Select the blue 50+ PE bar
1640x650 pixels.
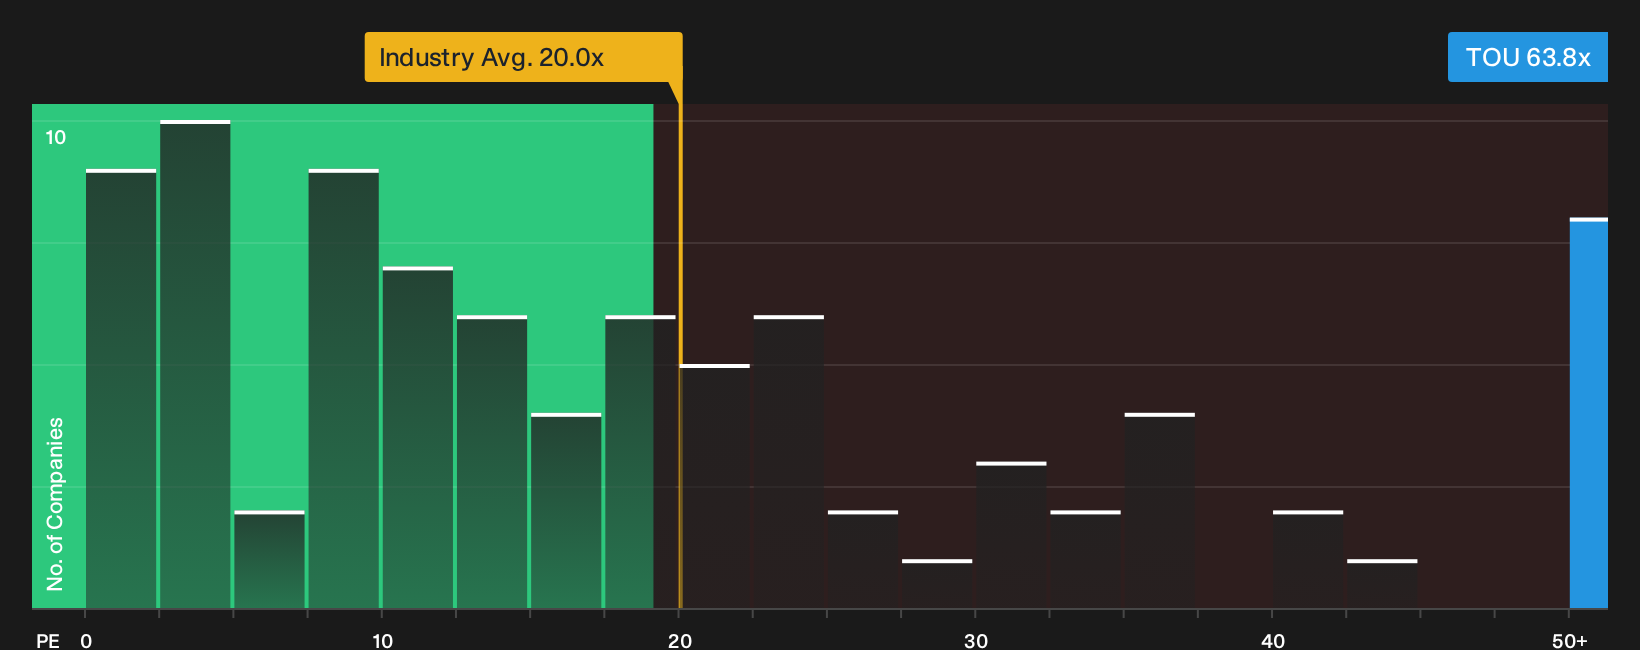1589,413
